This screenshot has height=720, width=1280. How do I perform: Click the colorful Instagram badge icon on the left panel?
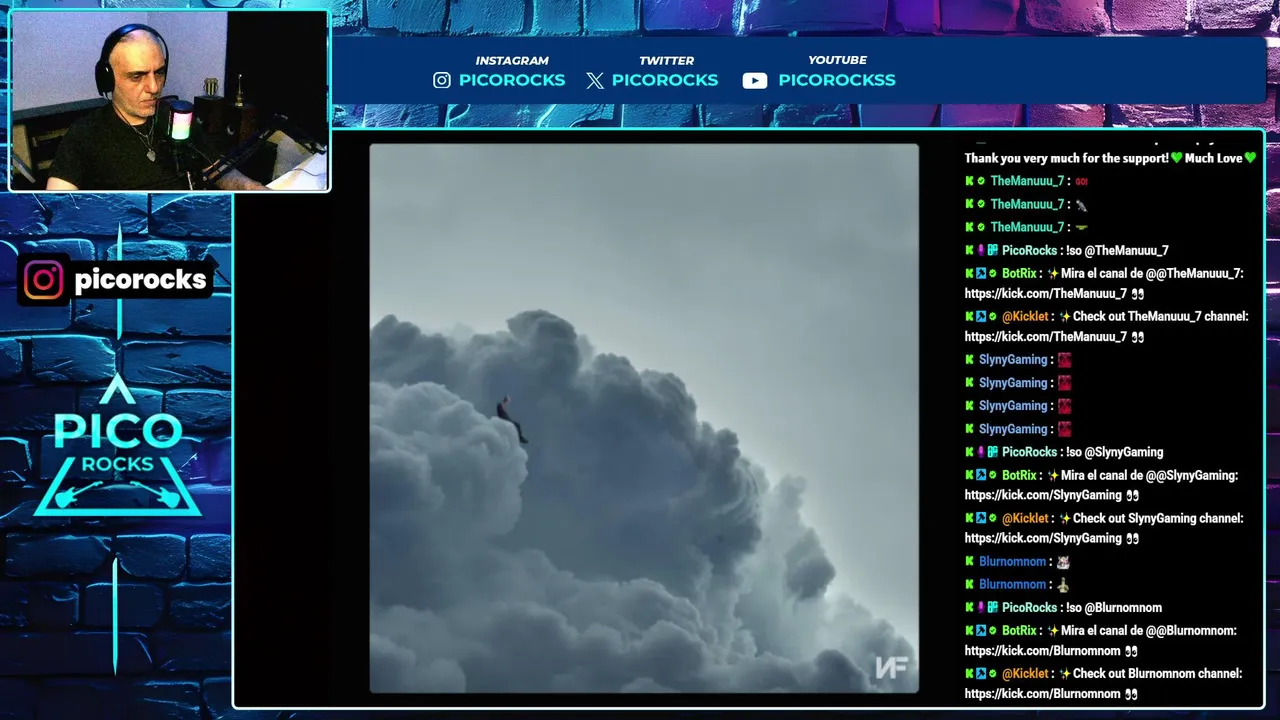pos(43,280)
